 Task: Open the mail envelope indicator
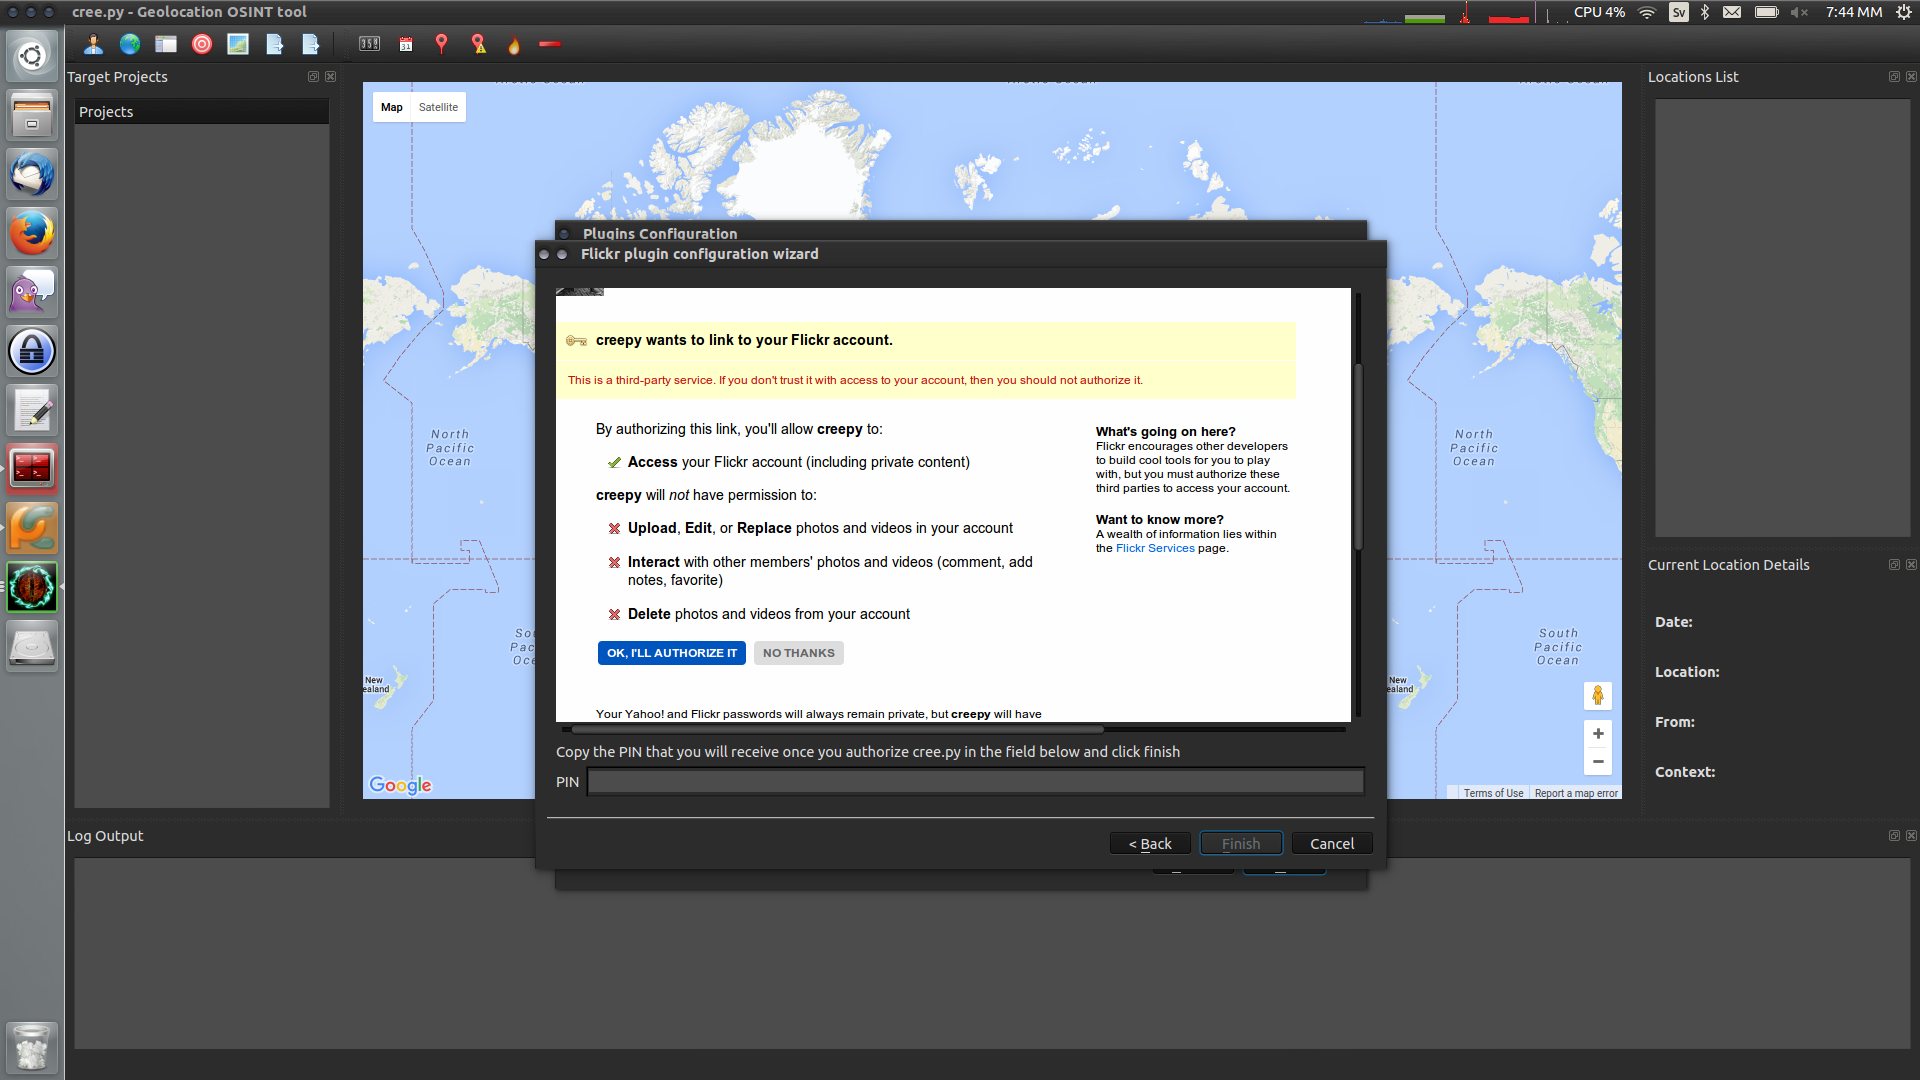1732,12
